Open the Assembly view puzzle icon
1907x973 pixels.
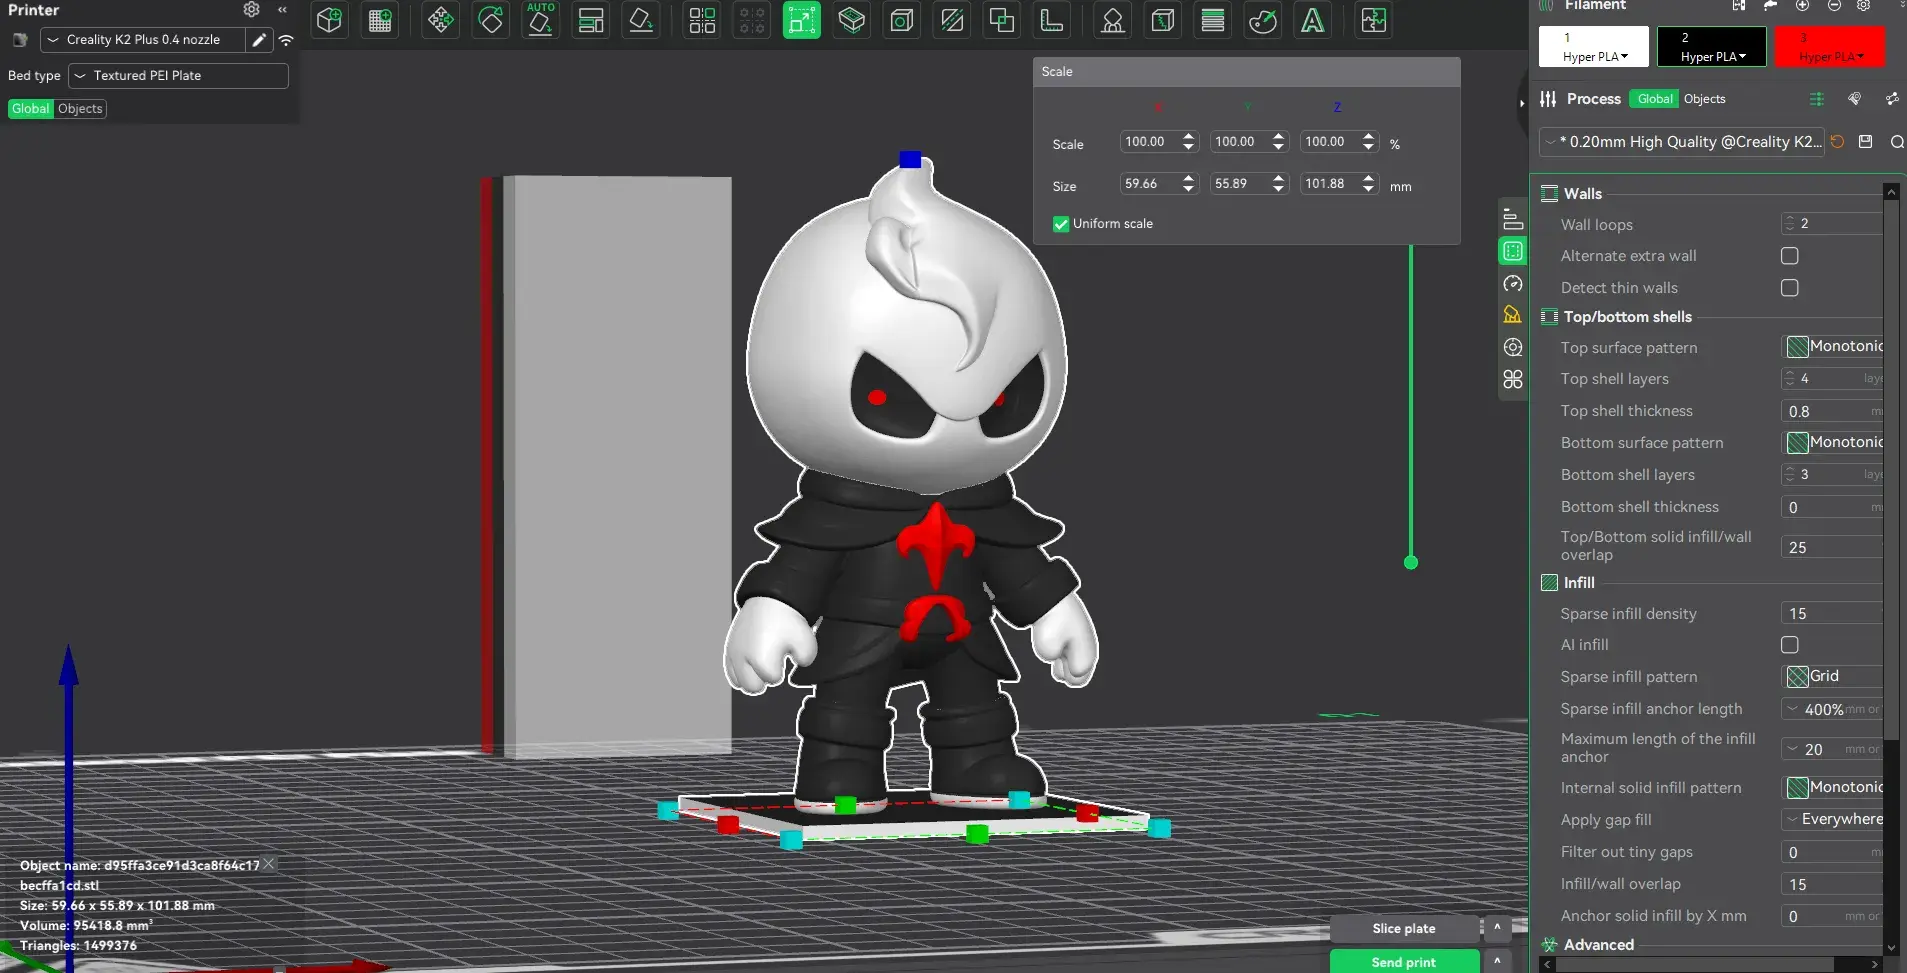pos(1374,20)
